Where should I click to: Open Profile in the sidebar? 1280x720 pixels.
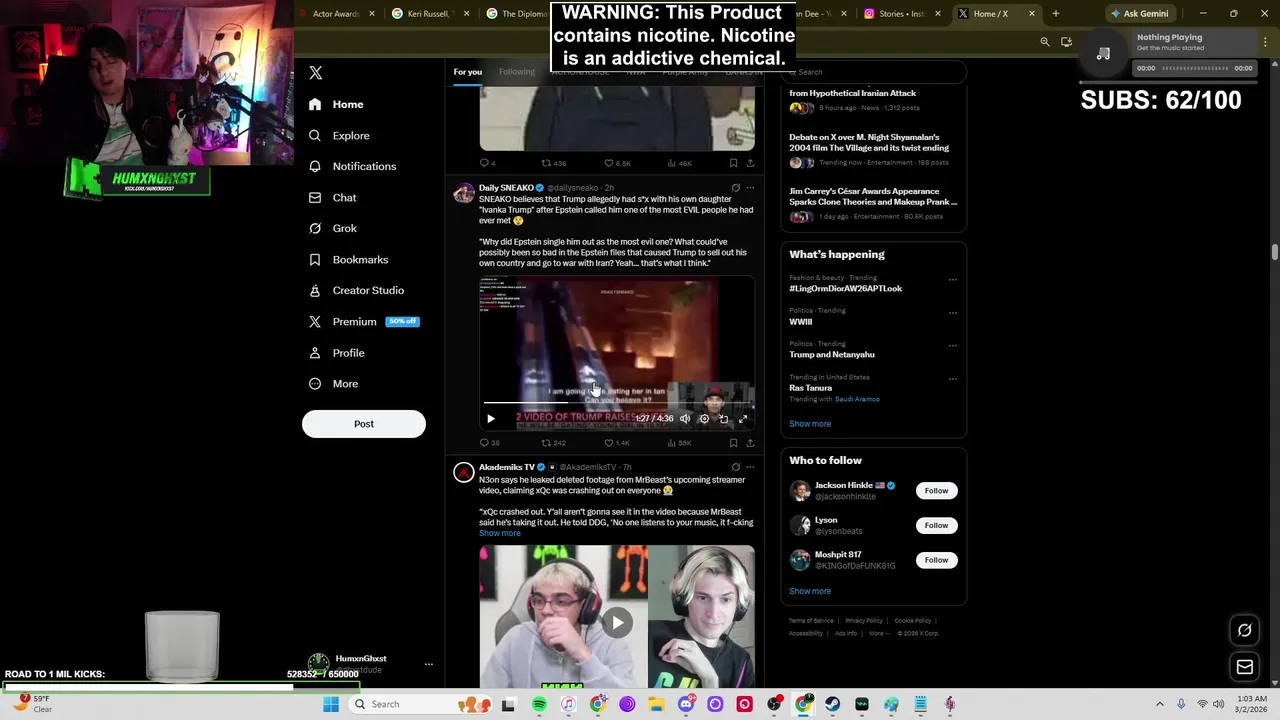point(336,352)
